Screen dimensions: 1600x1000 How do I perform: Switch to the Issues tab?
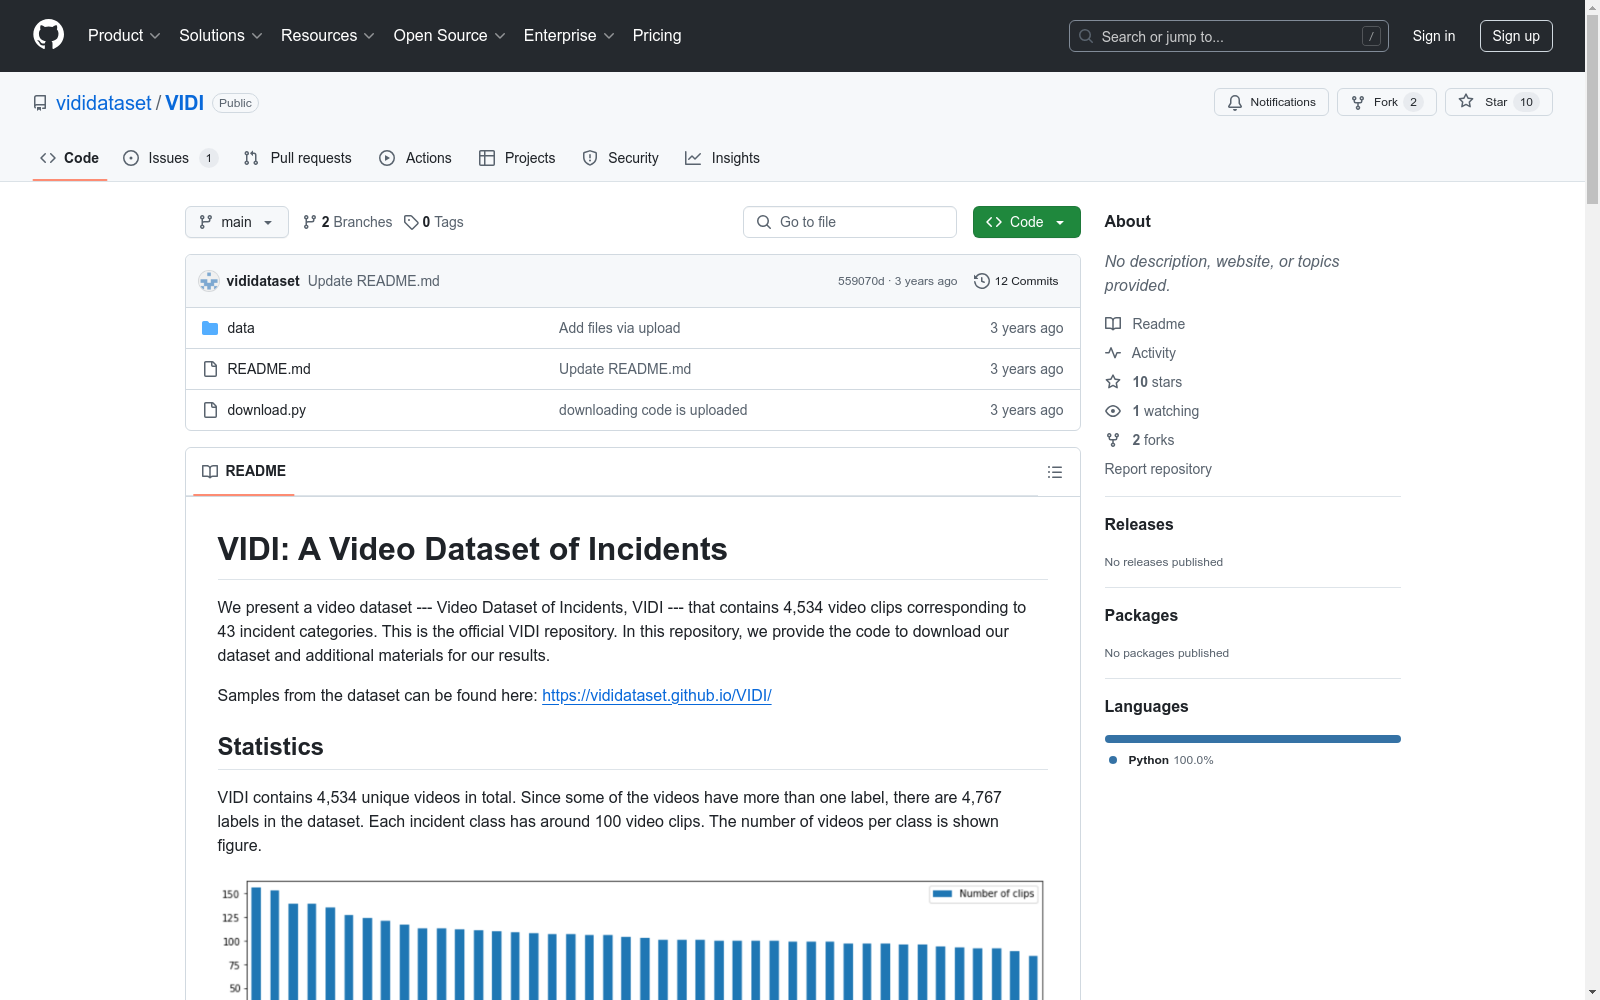[168, 158]
